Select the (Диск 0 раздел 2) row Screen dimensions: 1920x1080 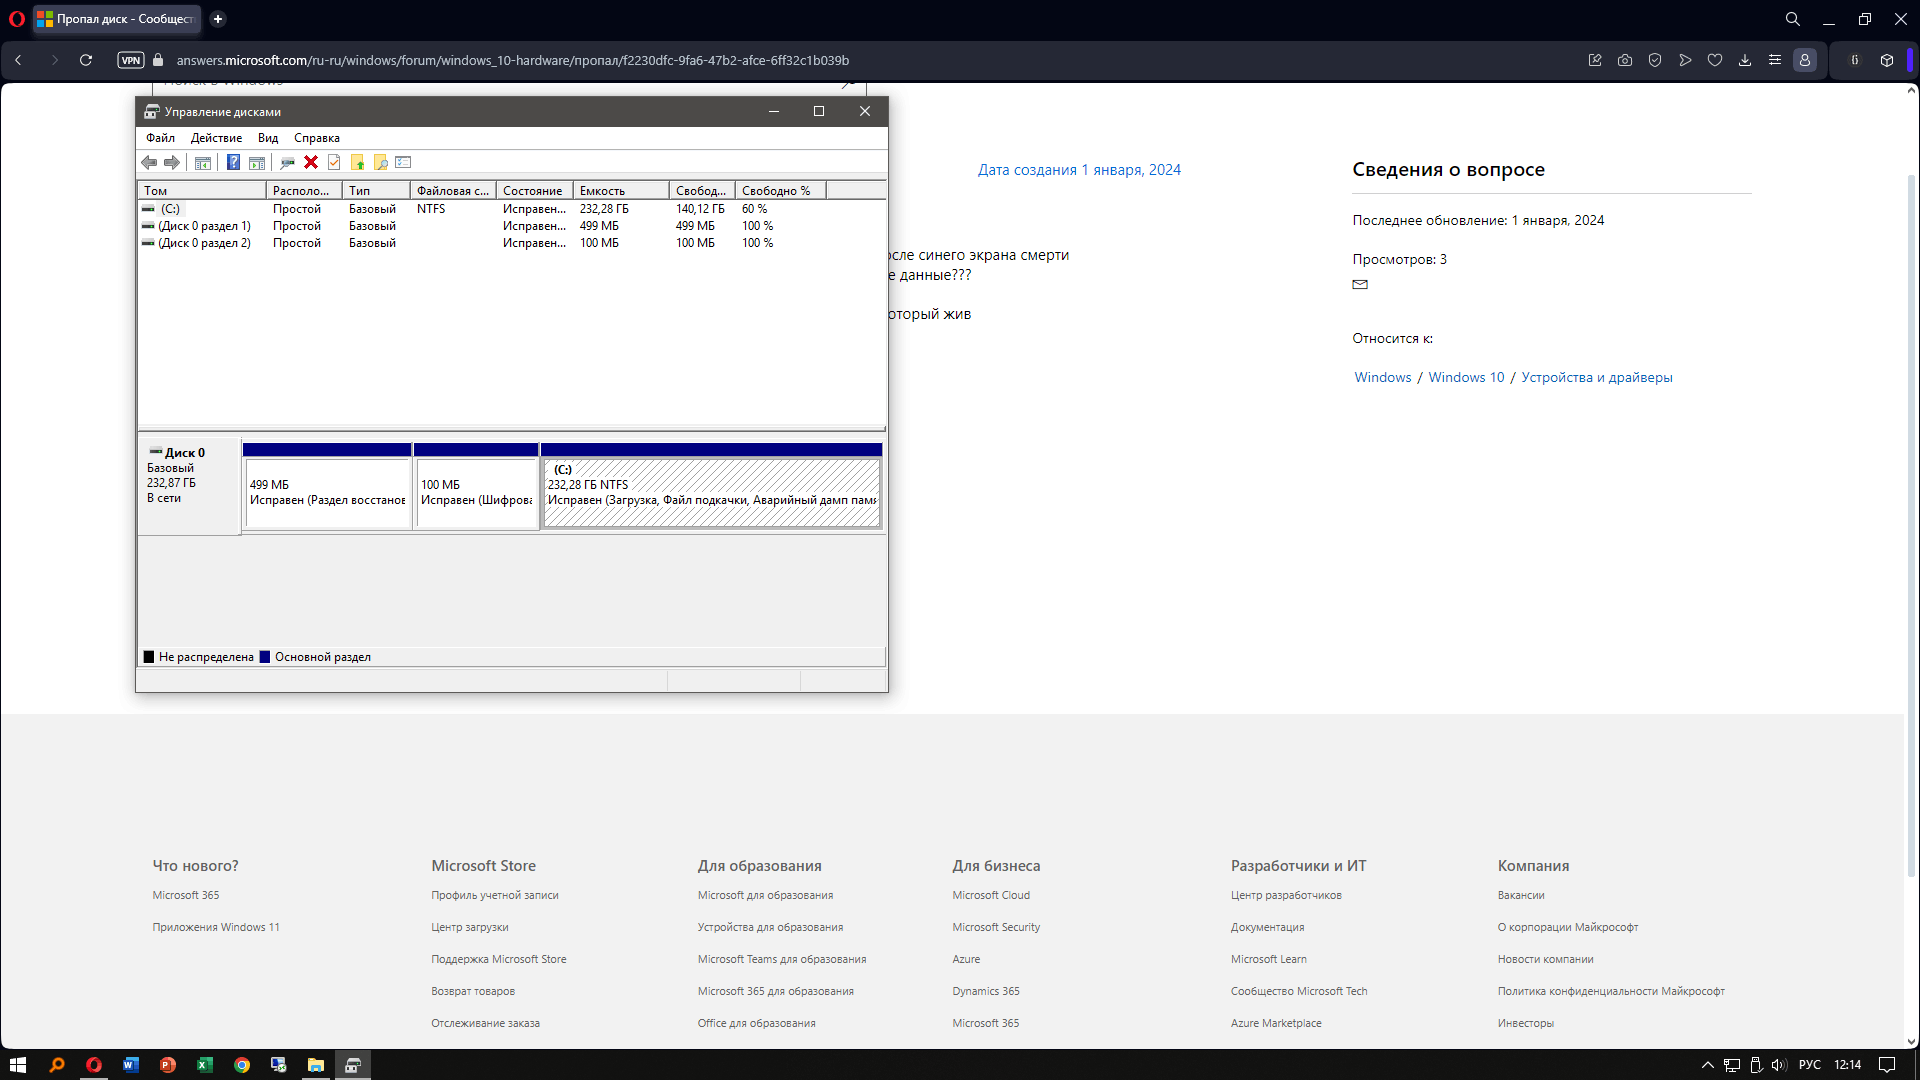pos(512,243)
